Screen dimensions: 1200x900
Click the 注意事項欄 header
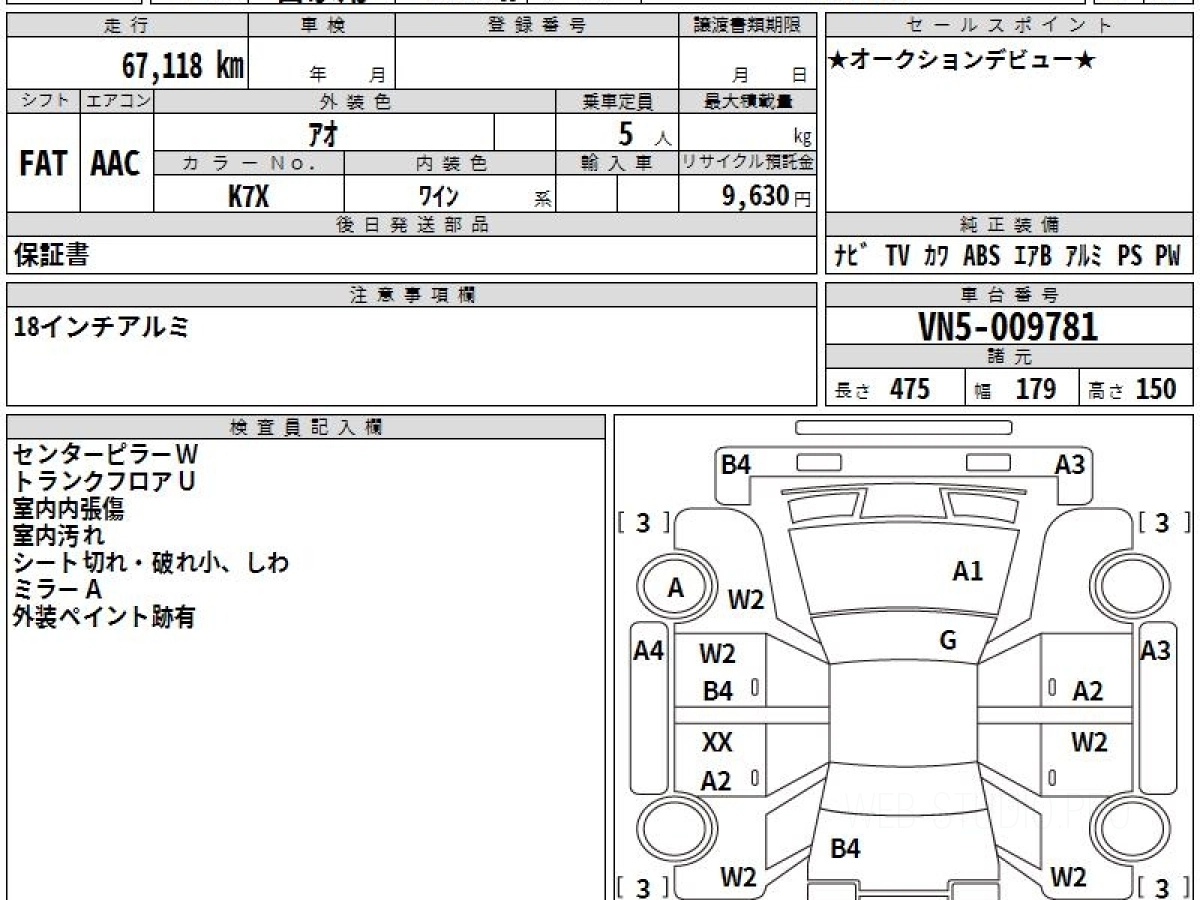[x=412, y=295]
